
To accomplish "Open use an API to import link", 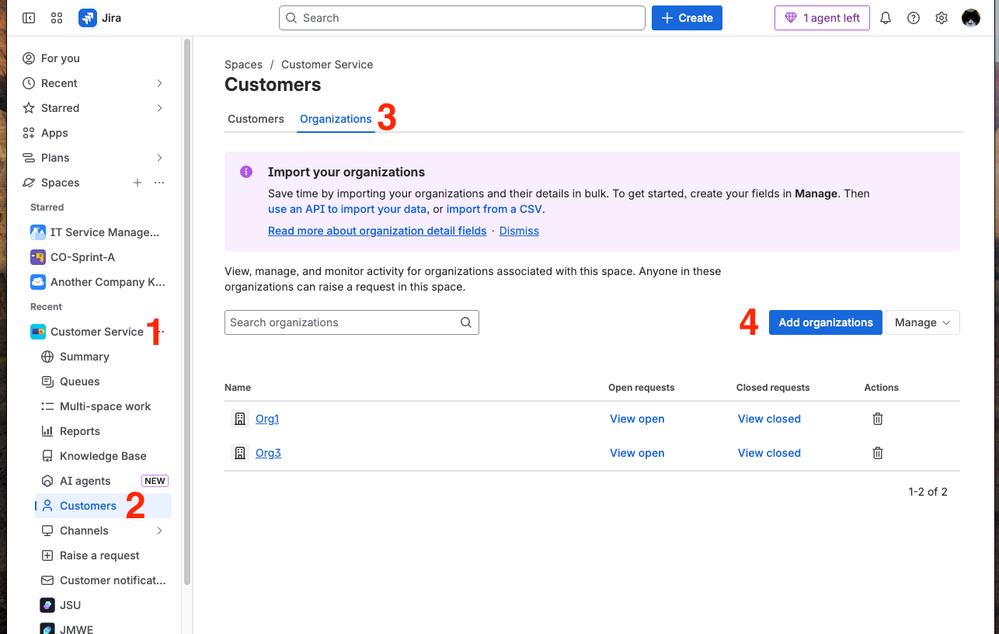I will coord(347,209).
